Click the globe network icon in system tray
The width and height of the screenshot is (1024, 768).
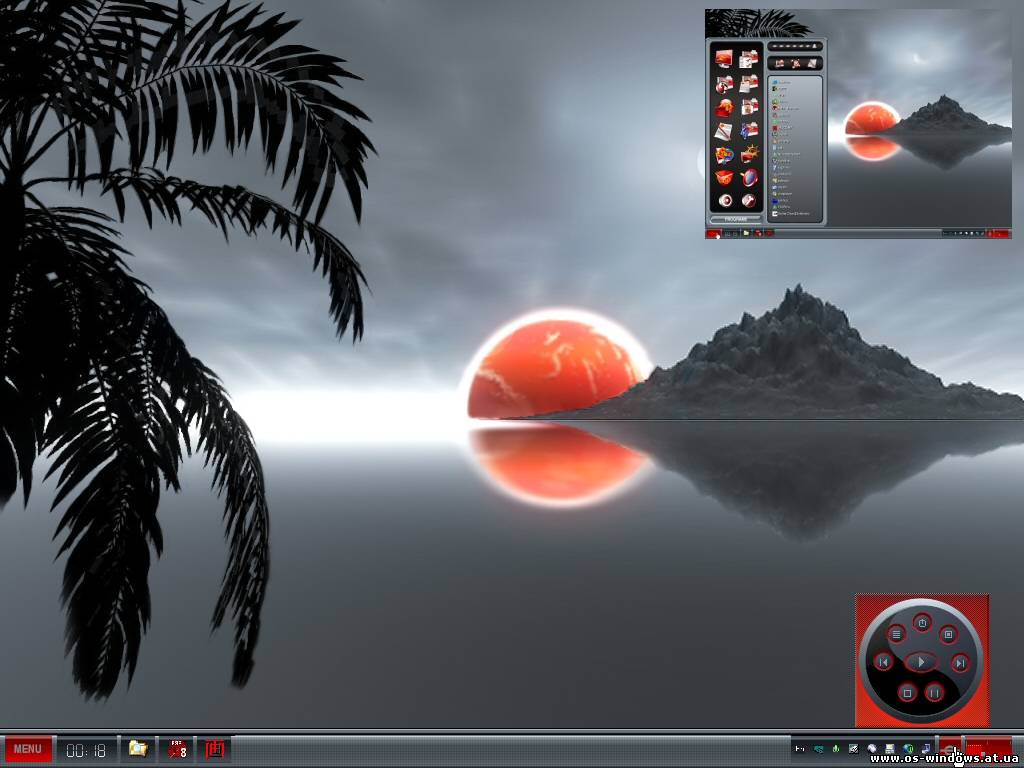[x=908, y=748]
